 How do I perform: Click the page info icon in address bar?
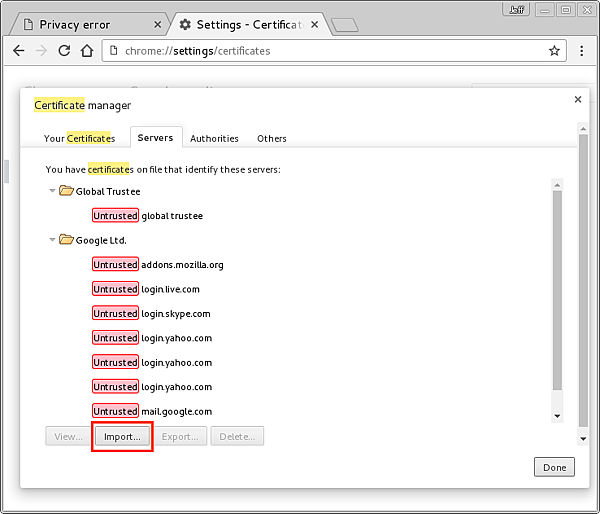pos(114,51)
